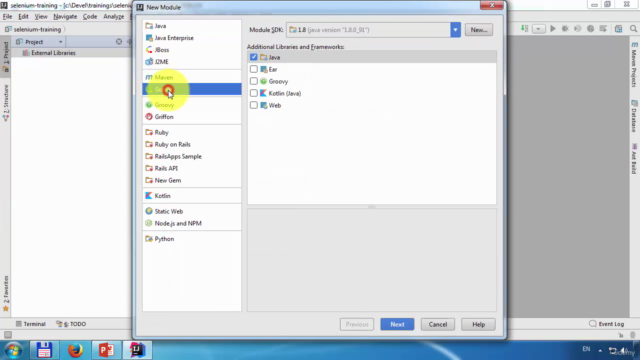Open the TODO tool window
This screenshot has width=640, height=360.
pyautogui.click(x=71, y=324)
